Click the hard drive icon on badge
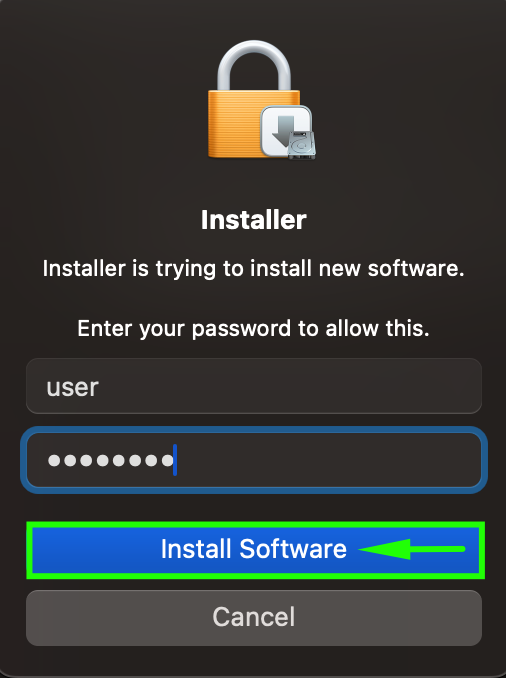 [x=302, y=145]
